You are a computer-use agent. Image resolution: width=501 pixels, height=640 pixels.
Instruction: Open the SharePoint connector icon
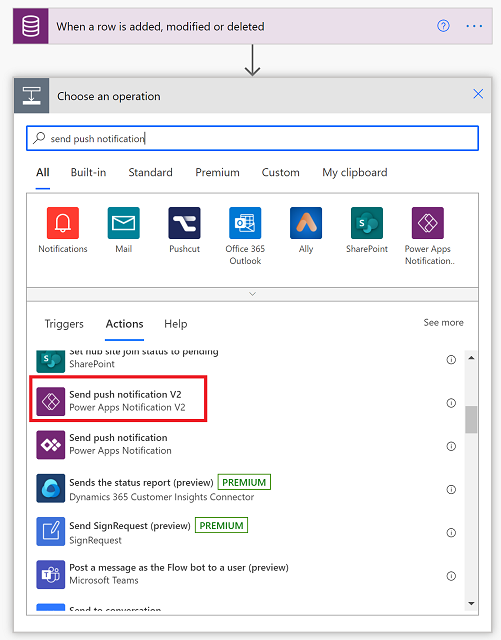click(x=367, y=223)
